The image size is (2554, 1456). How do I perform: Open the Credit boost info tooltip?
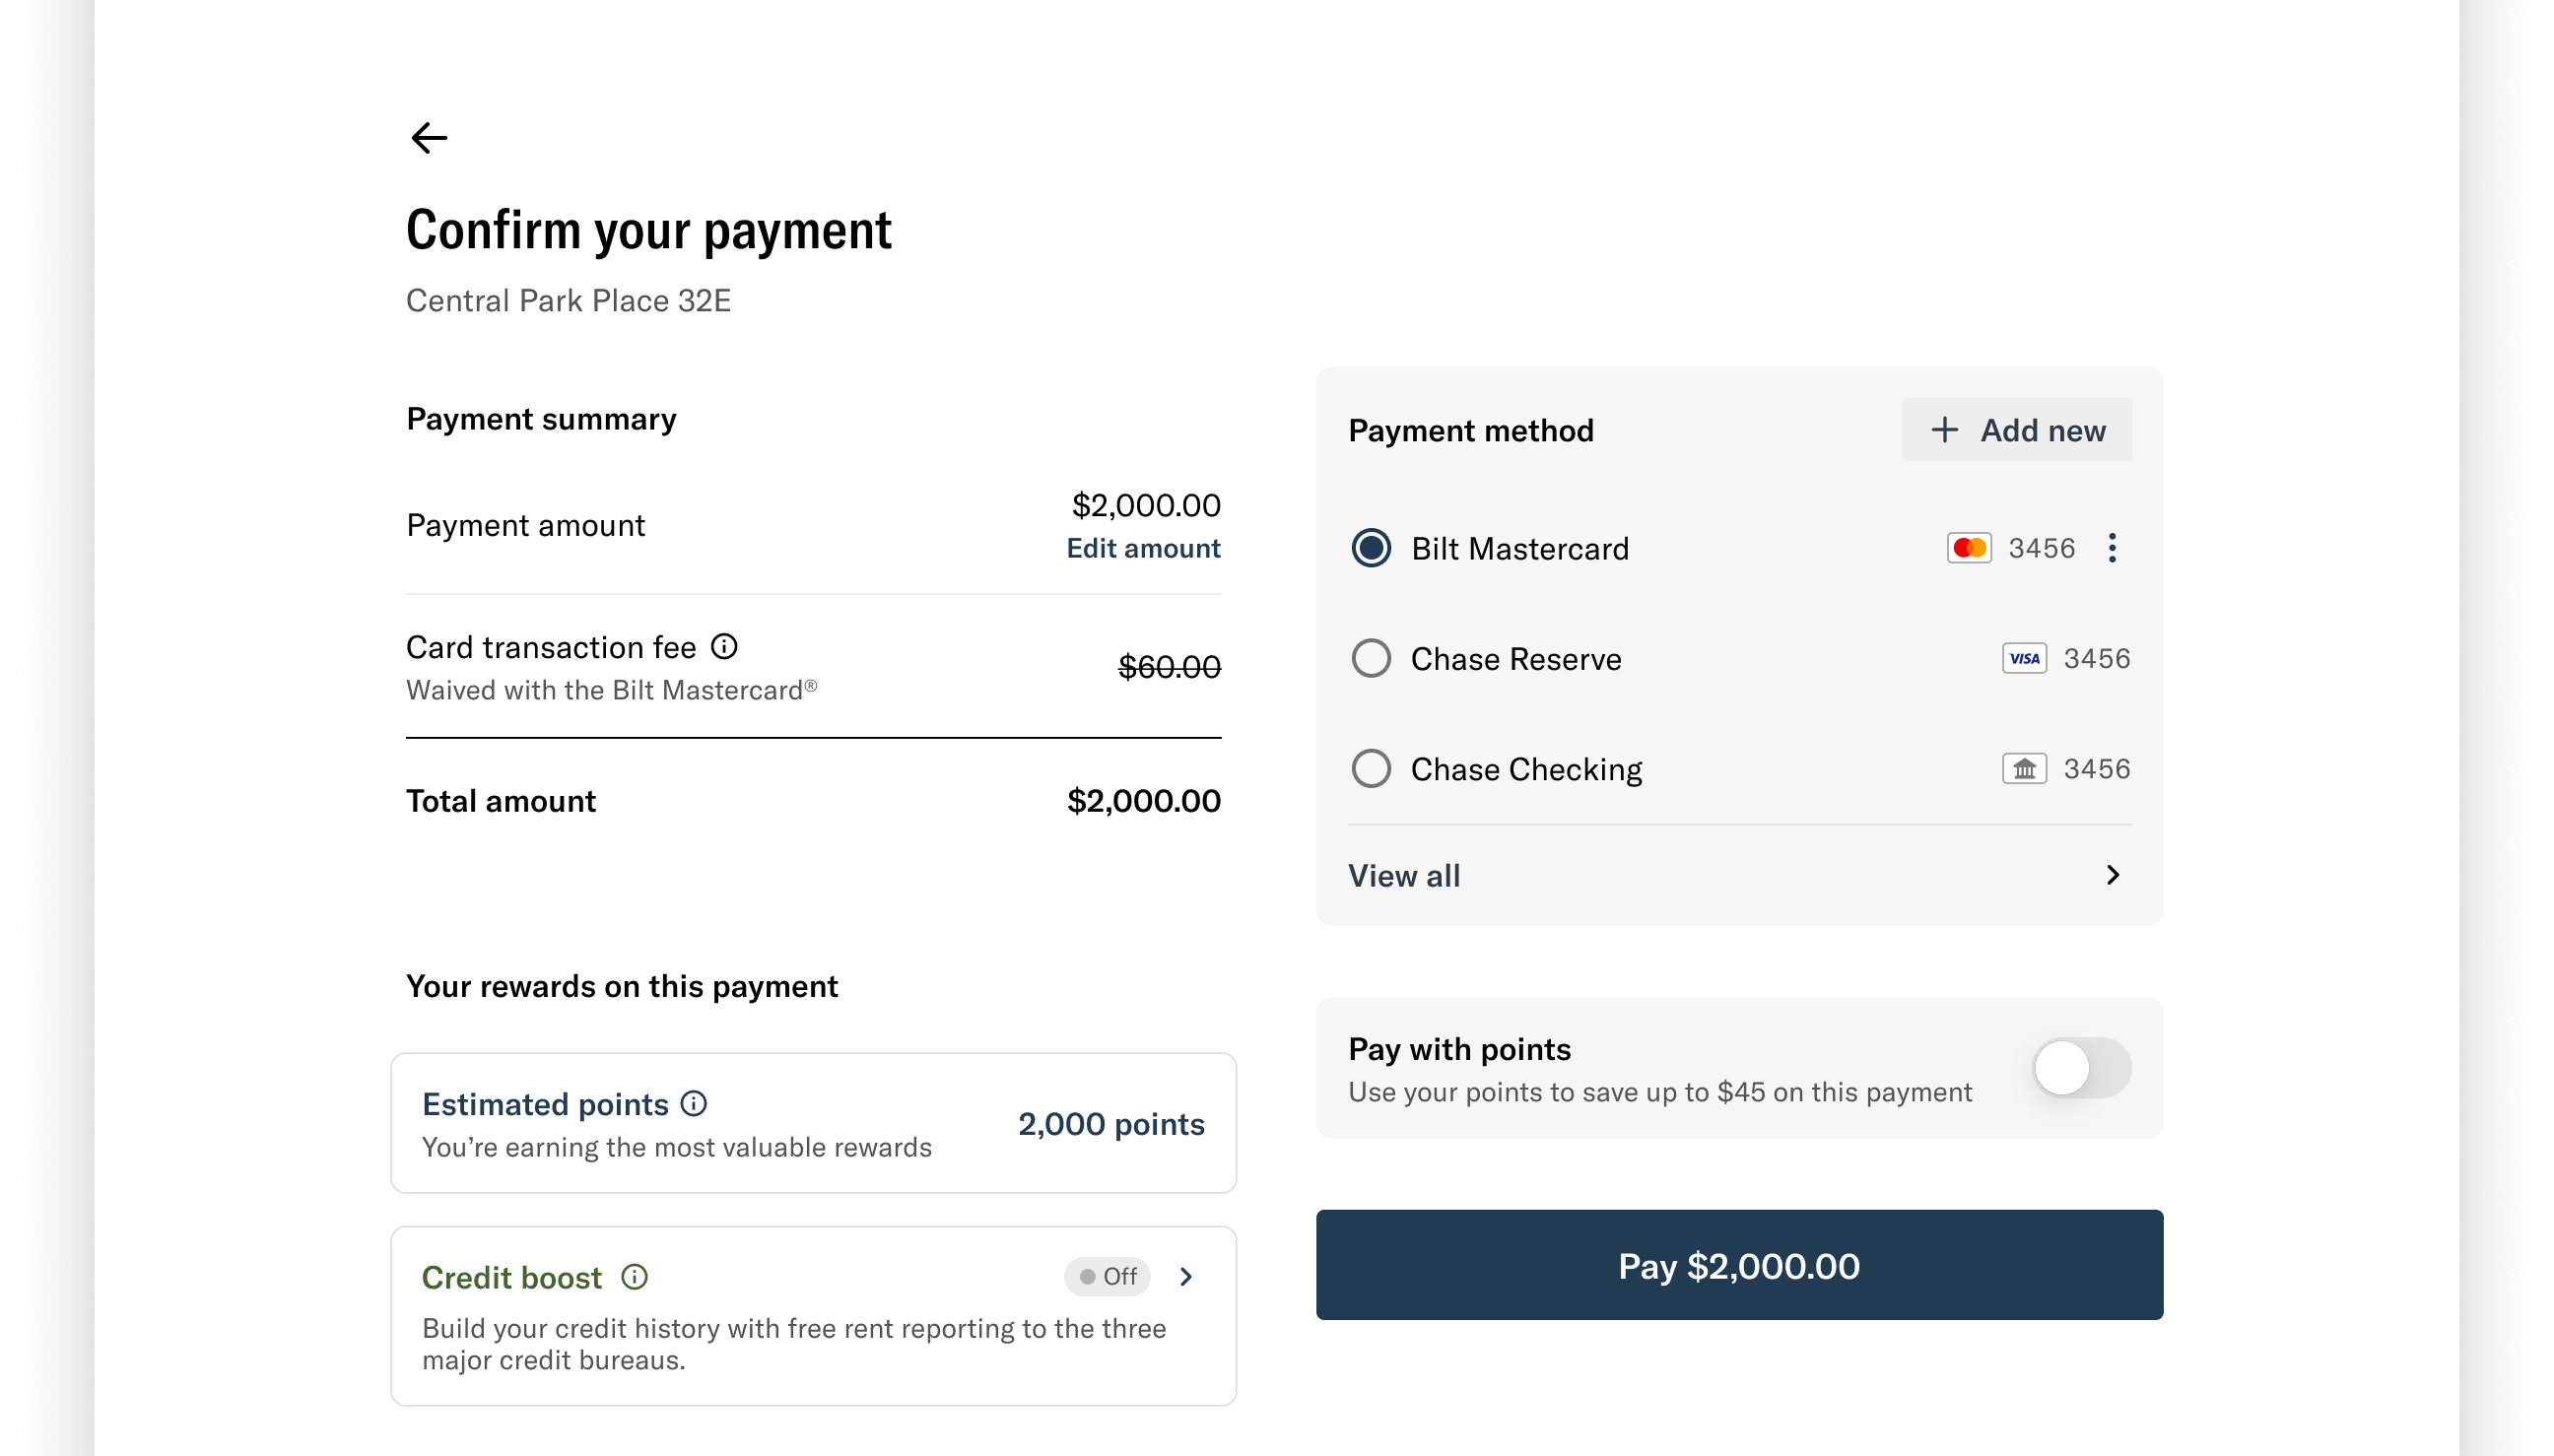633,1276
